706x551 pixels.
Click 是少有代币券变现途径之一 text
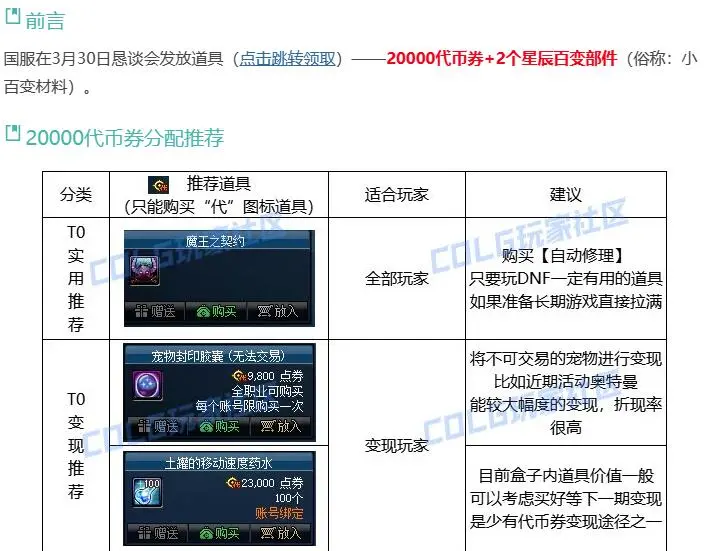pyautogui.click(x=566, y=521)
